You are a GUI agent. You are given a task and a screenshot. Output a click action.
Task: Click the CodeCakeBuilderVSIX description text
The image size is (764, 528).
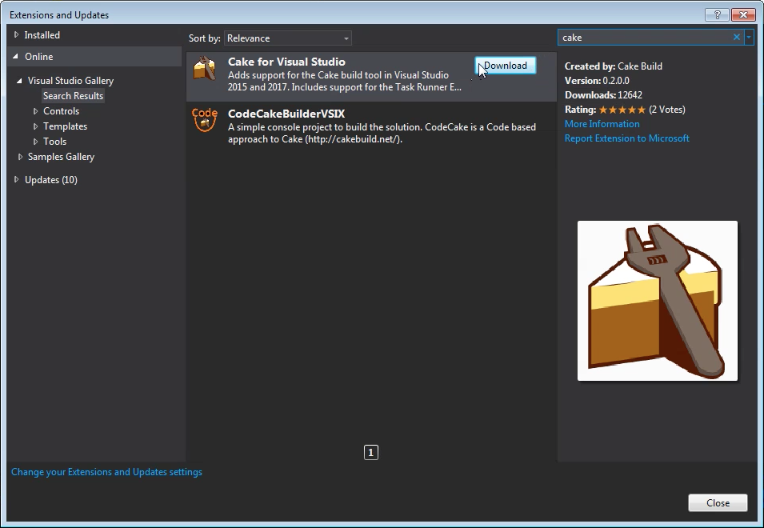point(382,133)
